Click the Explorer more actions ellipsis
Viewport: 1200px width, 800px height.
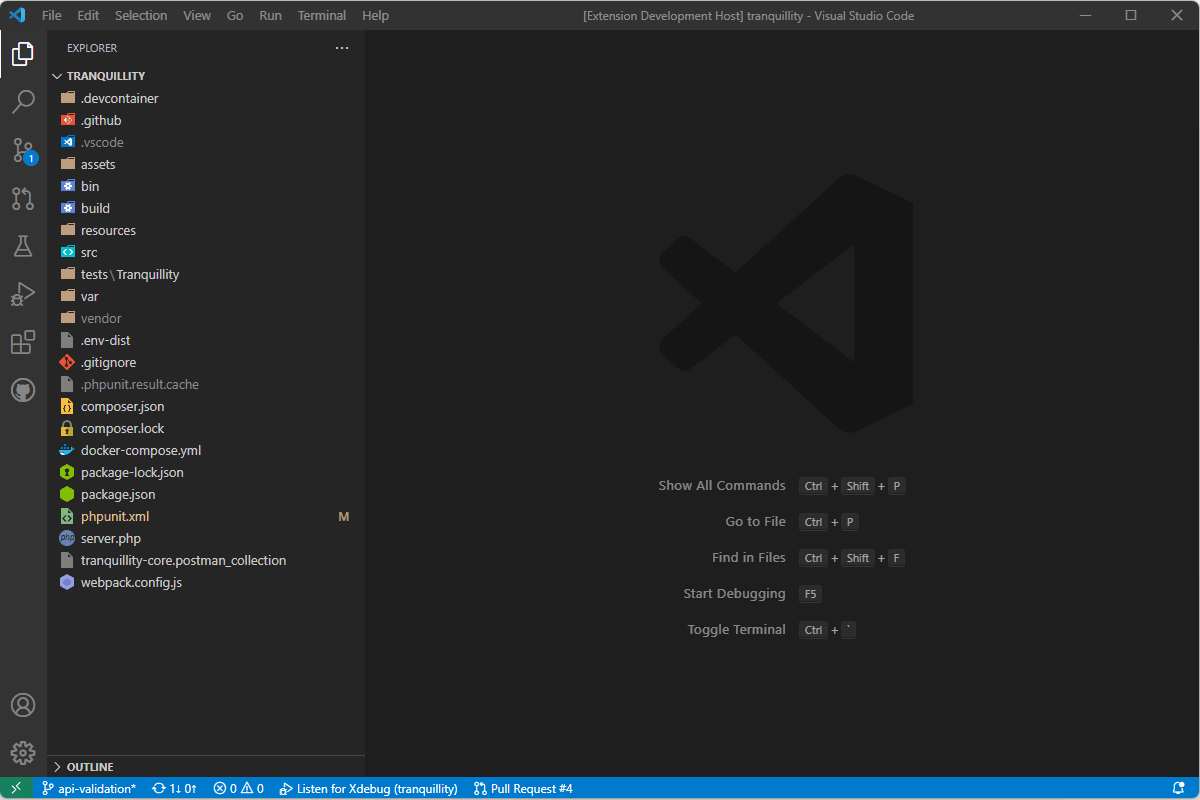342,48
